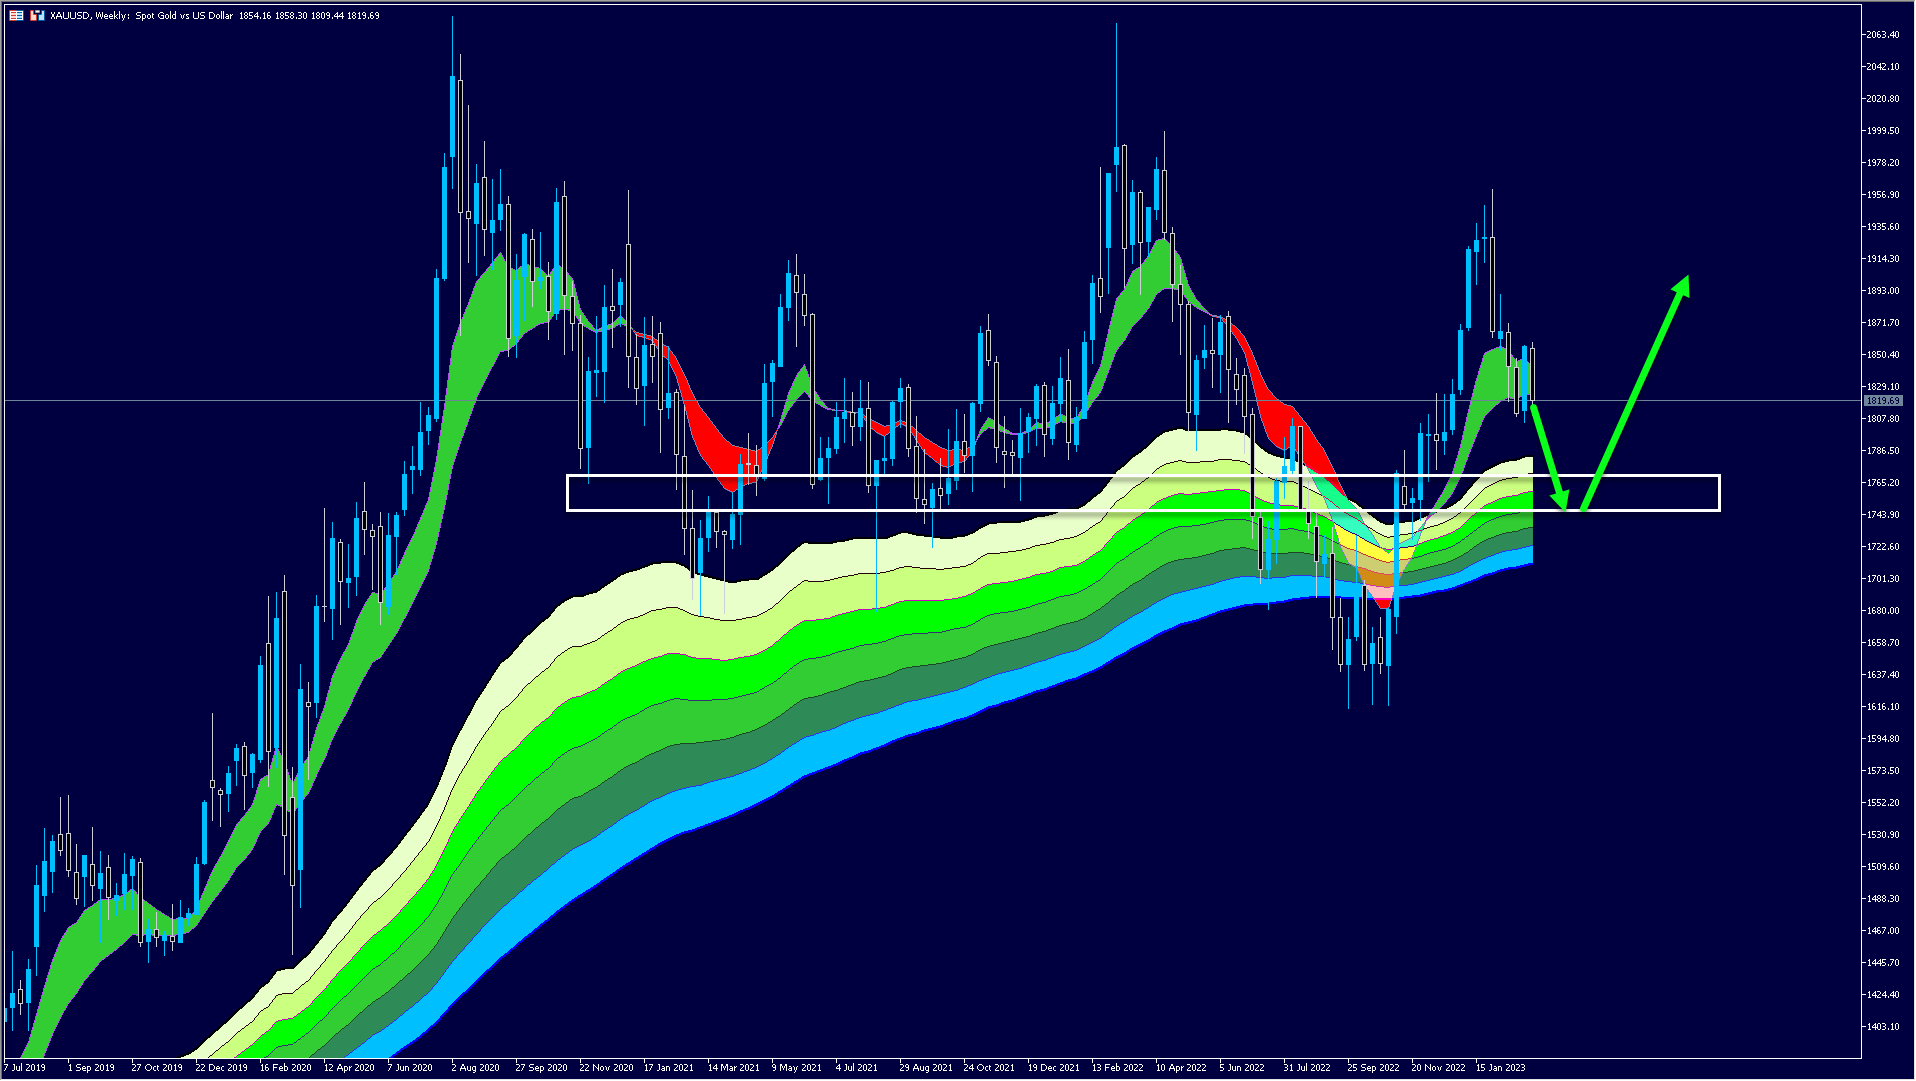Click the 1403.10 price scale label
The image size is (1916, 1081).
(1882, 1027)
